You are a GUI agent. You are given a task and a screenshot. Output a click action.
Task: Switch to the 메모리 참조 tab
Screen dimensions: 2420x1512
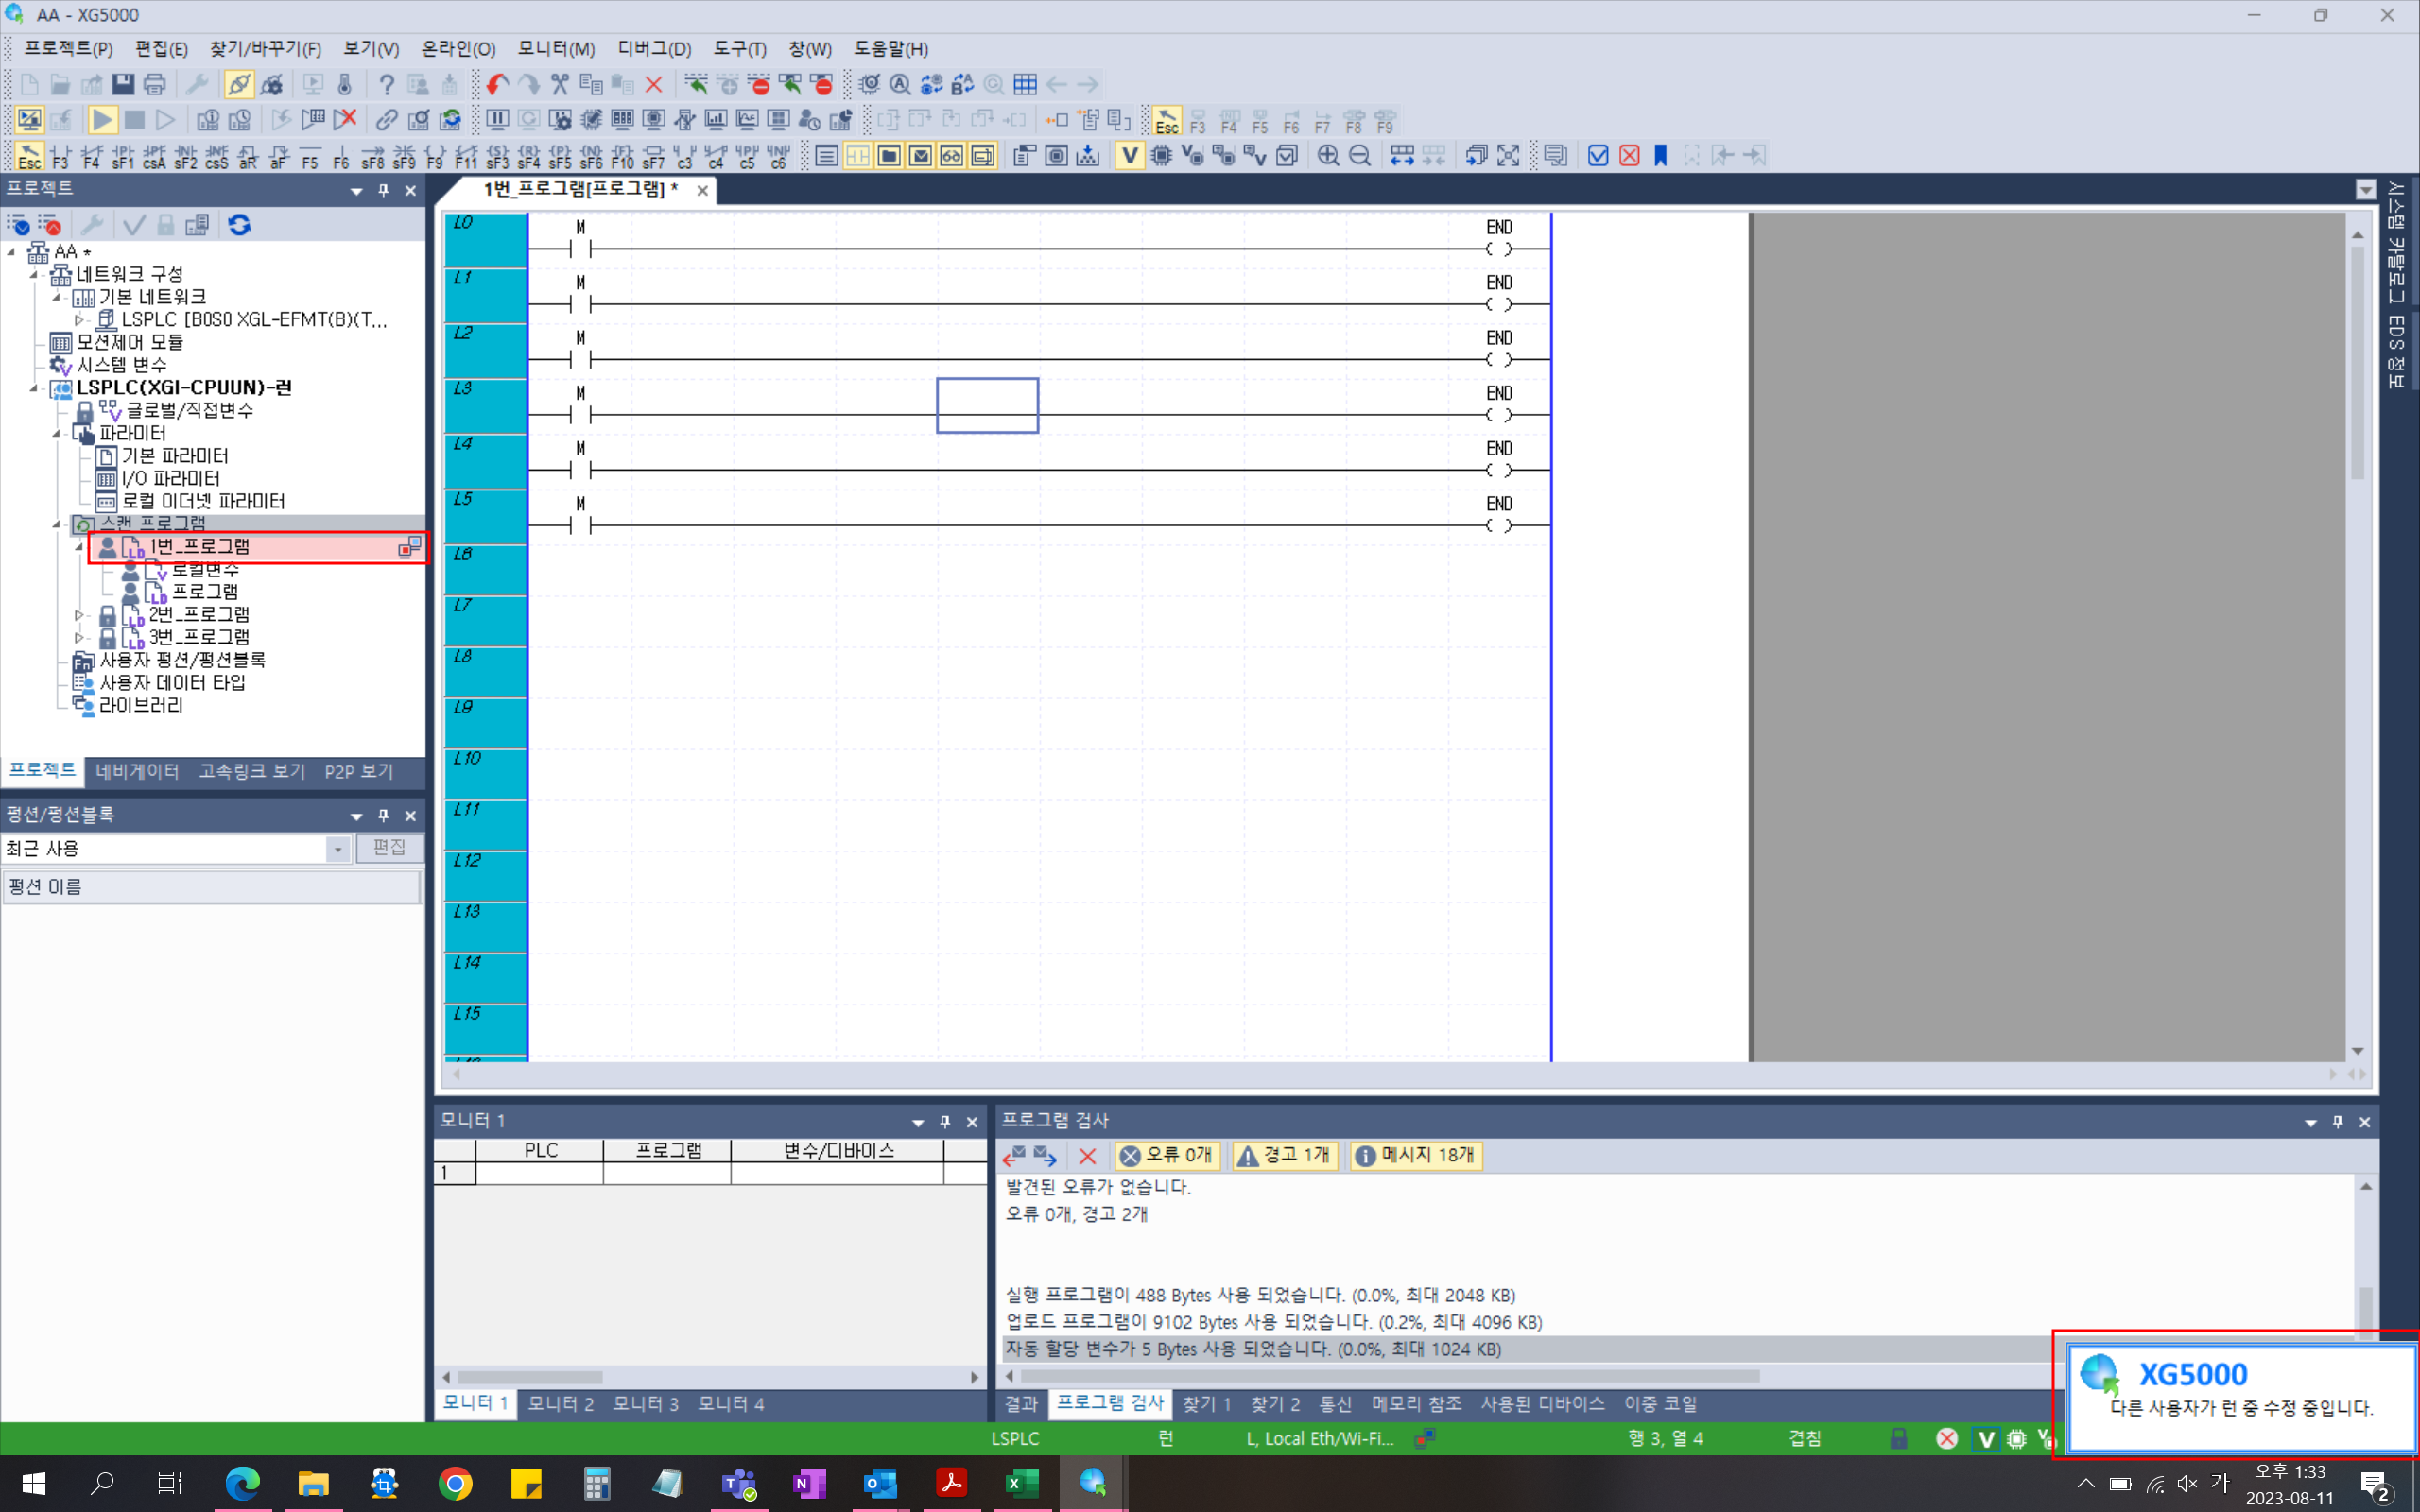pos(1415,1404)
